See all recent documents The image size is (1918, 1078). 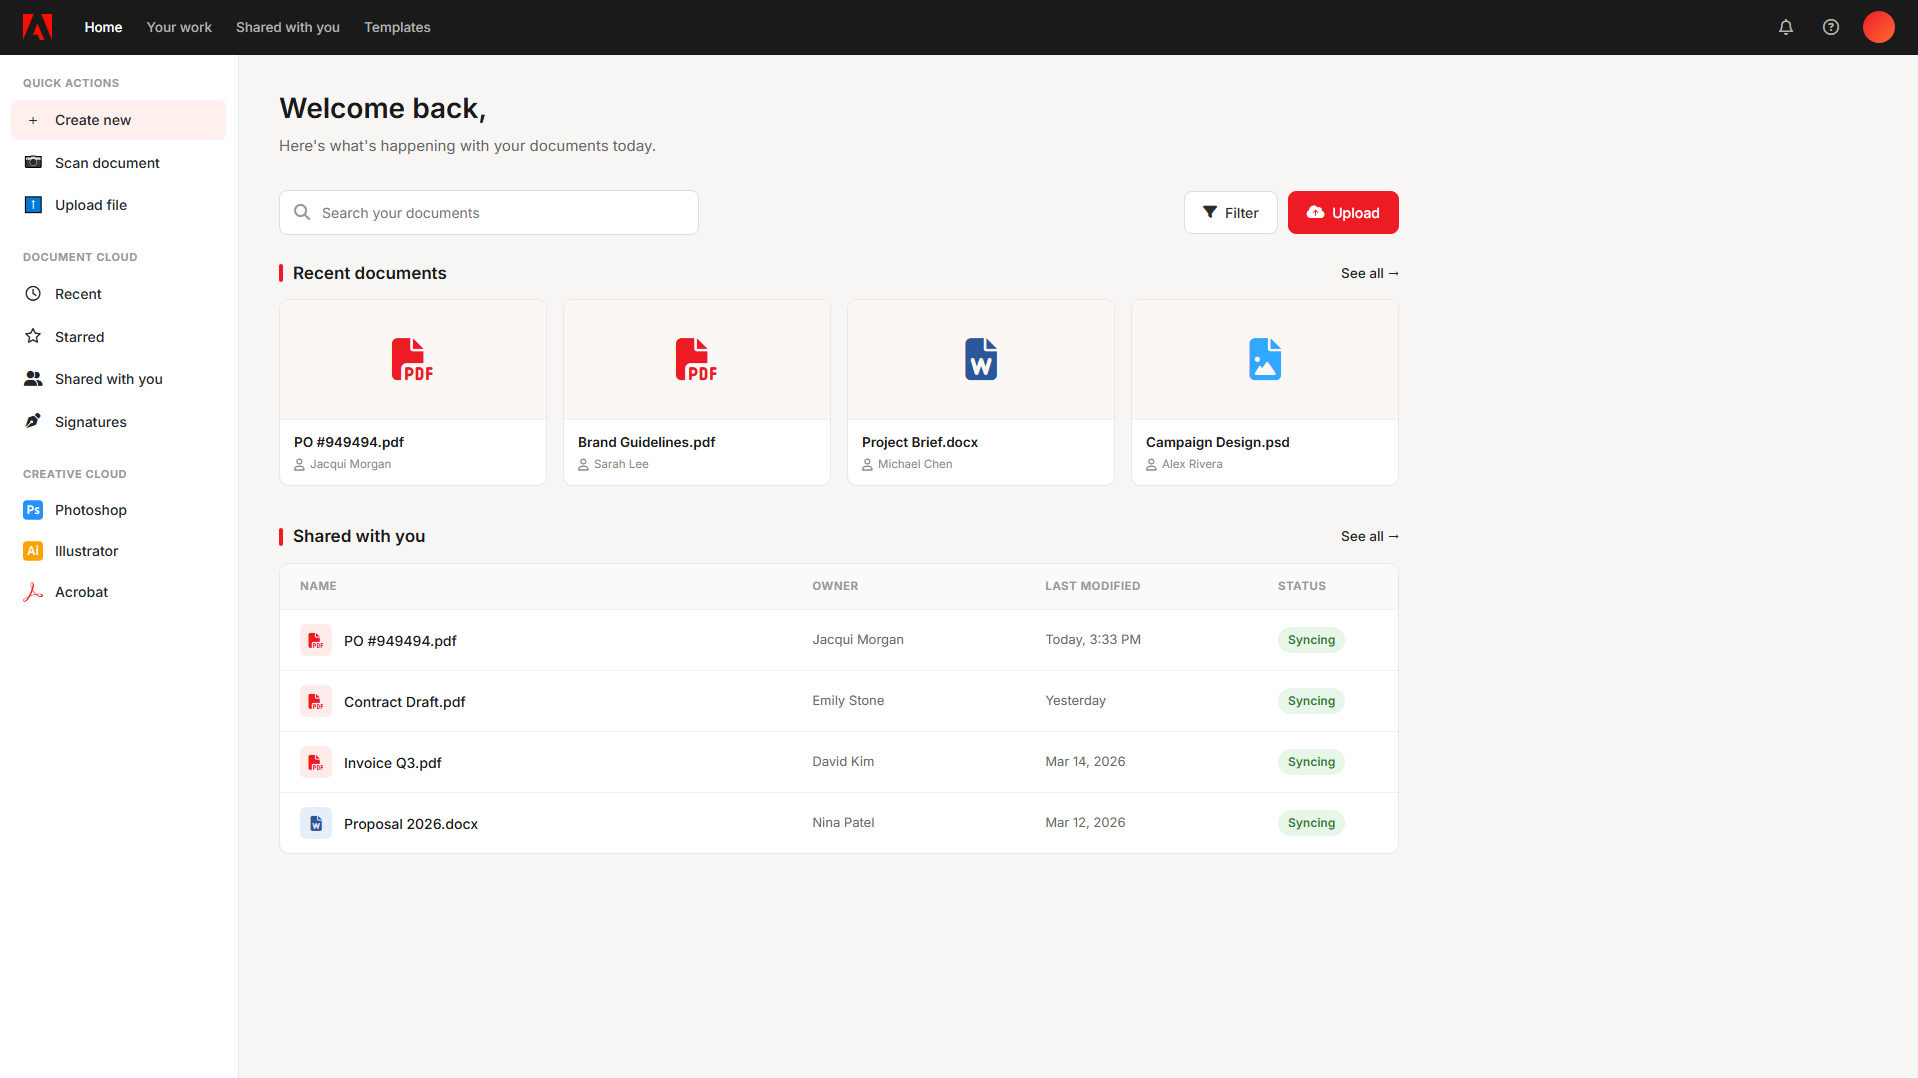1370,273
